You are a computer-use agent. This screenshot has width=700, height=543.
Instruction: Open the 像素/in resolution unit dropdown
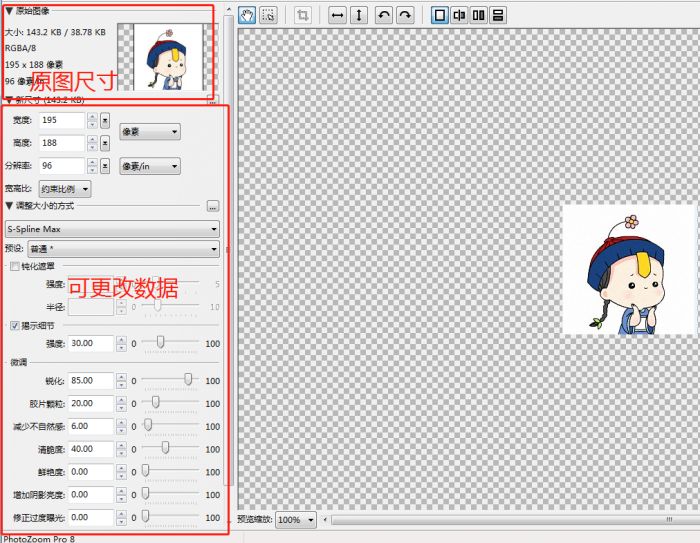(150, 166)
